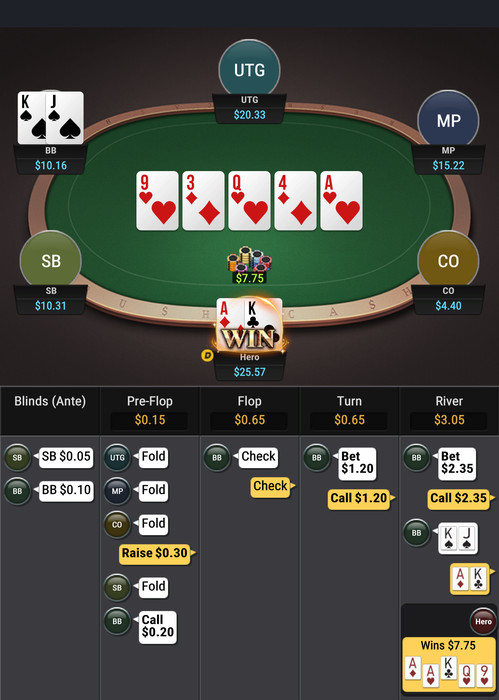Click the Hero badge icon above winnings

point(483,621)
